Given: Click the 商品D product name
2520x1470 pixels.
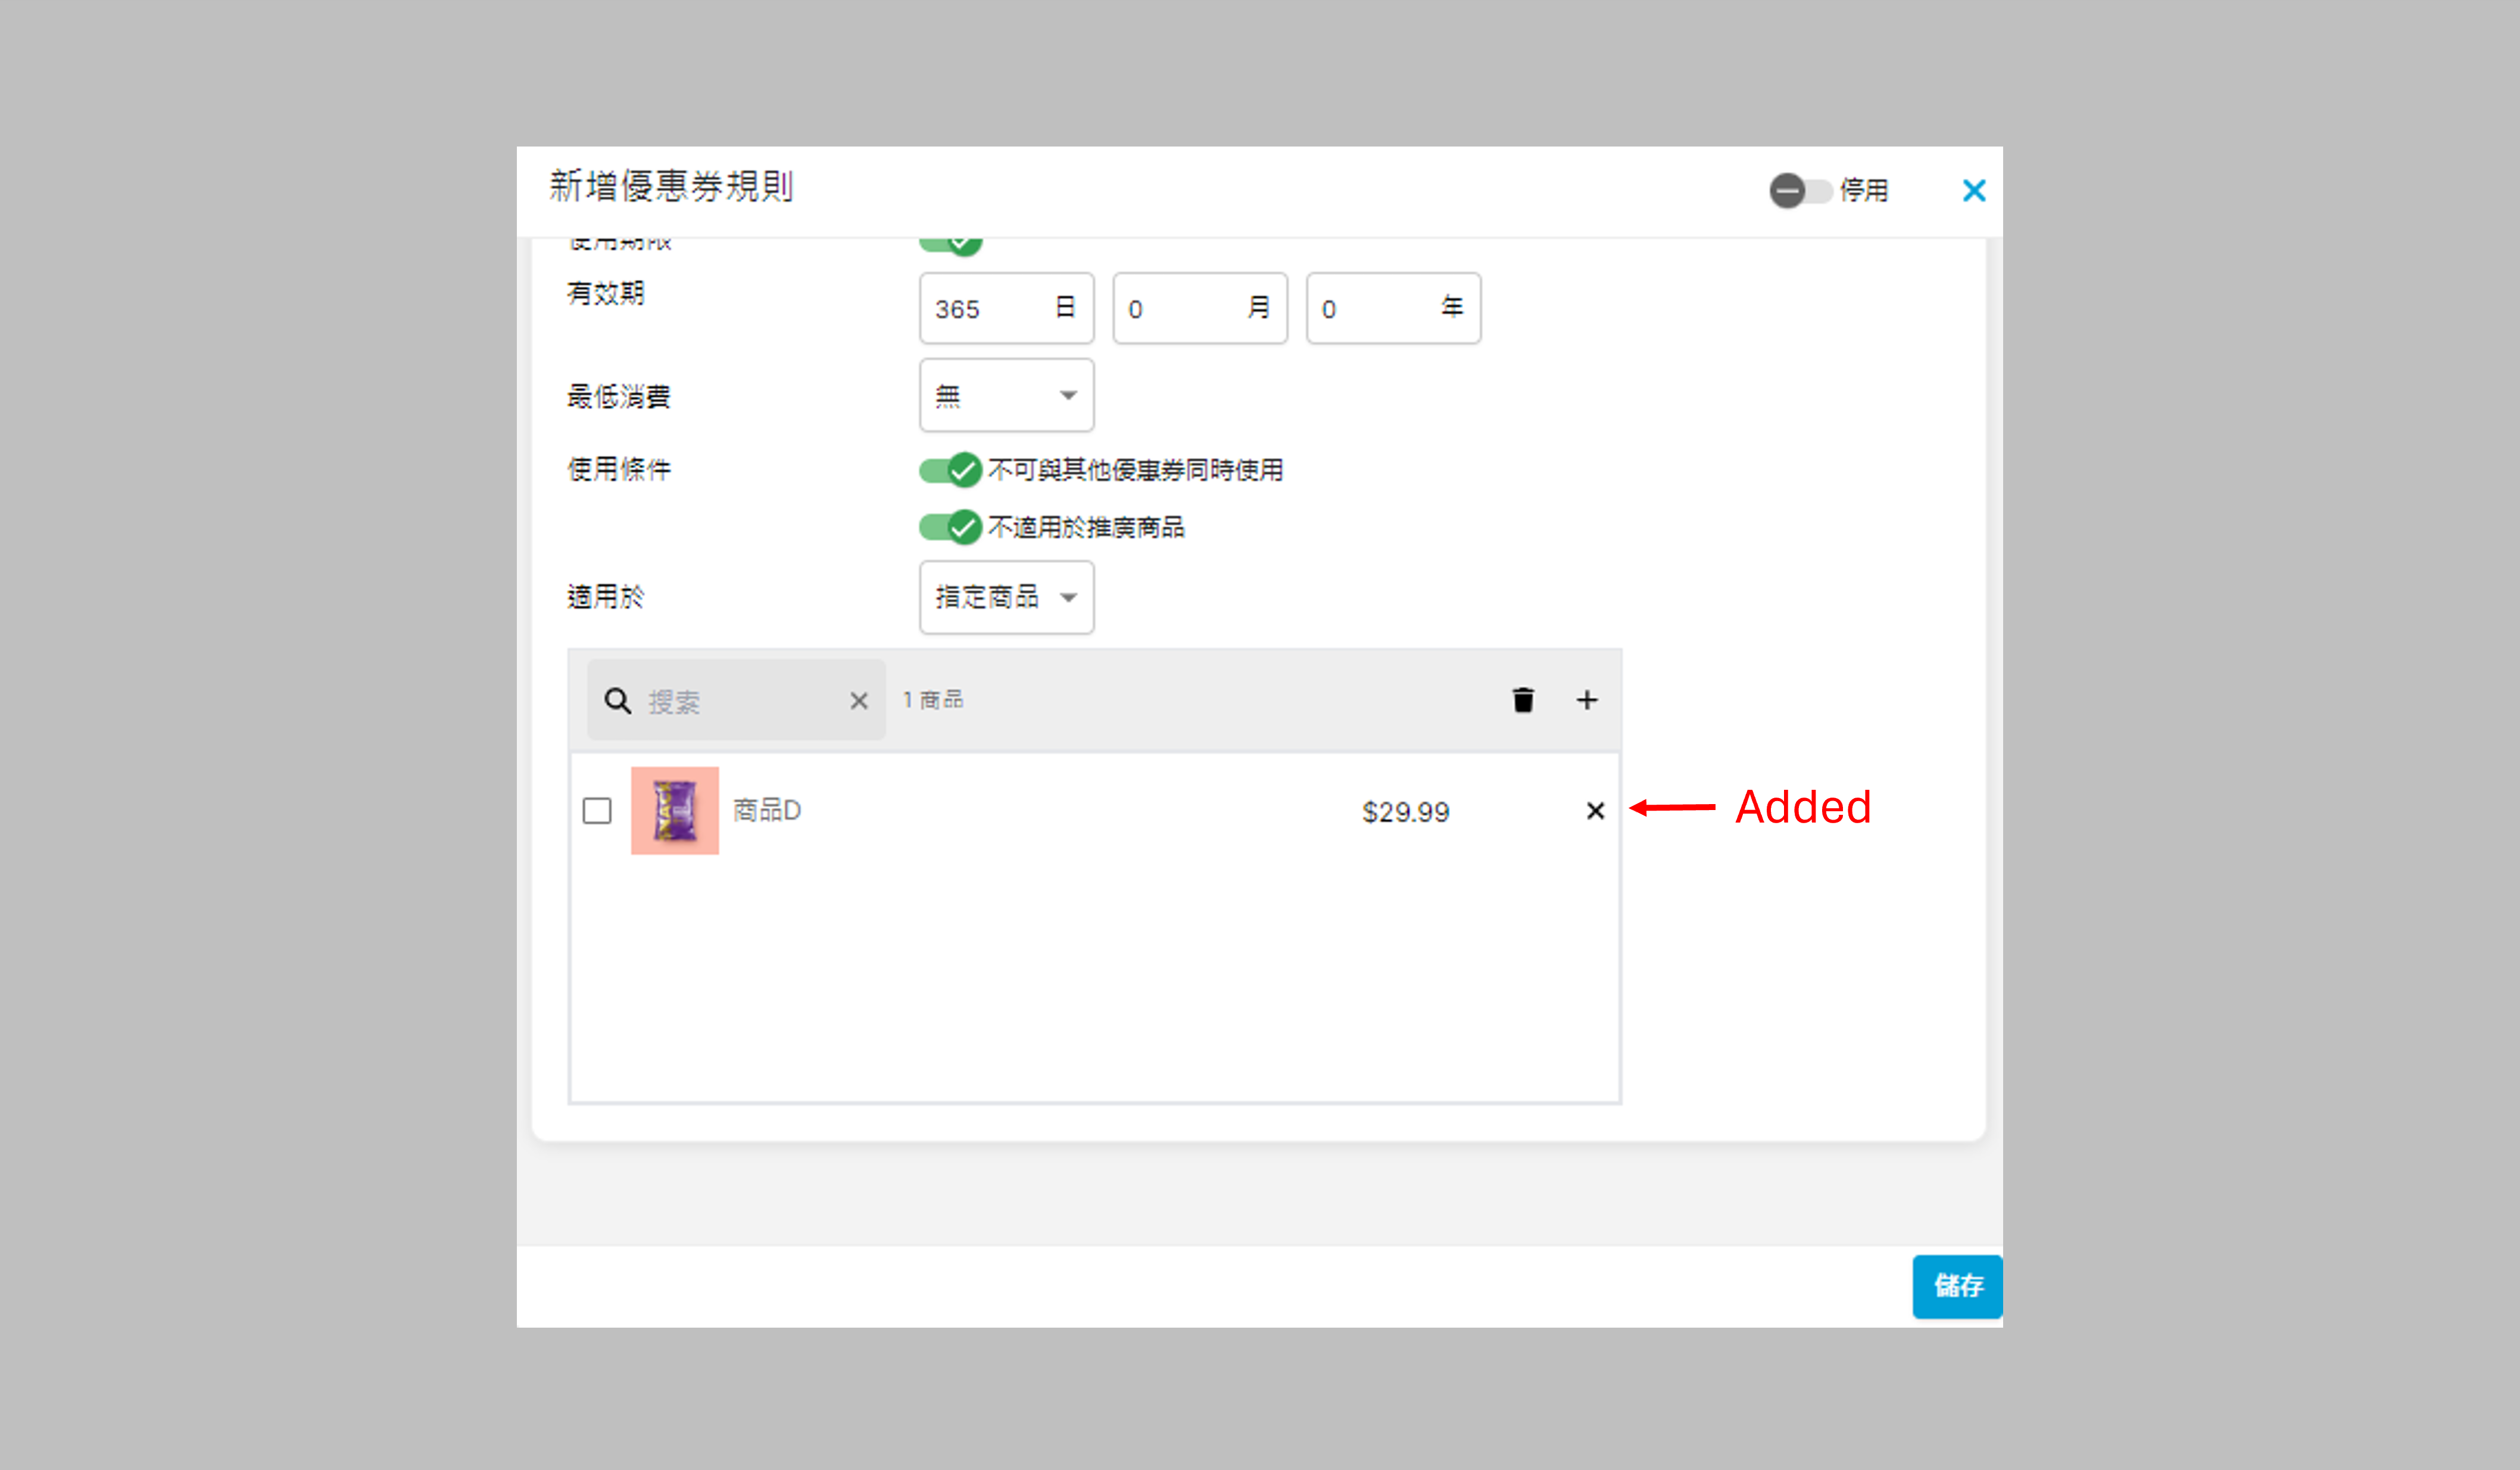Looking at the screenshot, I should (x=767, y=810).
